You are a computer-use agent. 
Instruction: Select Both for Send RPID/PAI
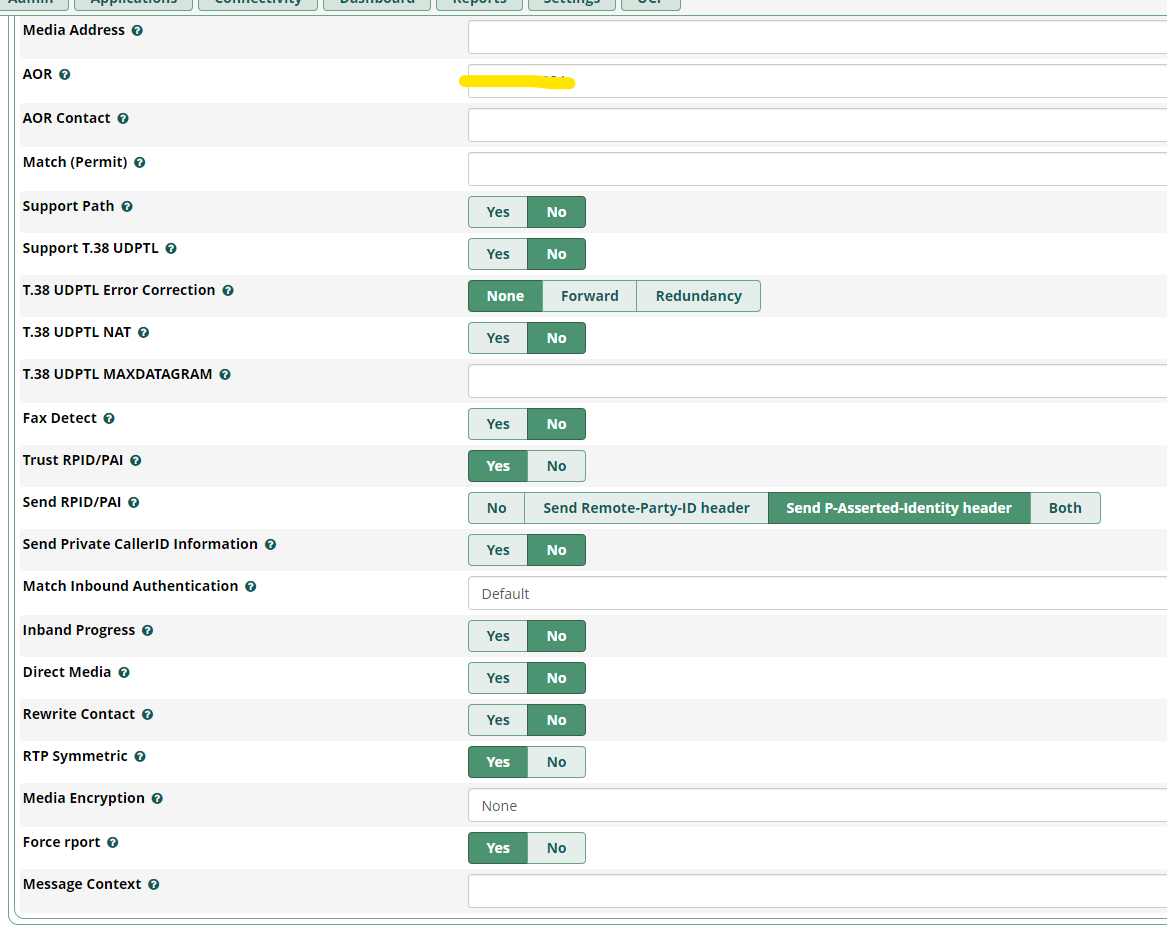coord(1065,508)
